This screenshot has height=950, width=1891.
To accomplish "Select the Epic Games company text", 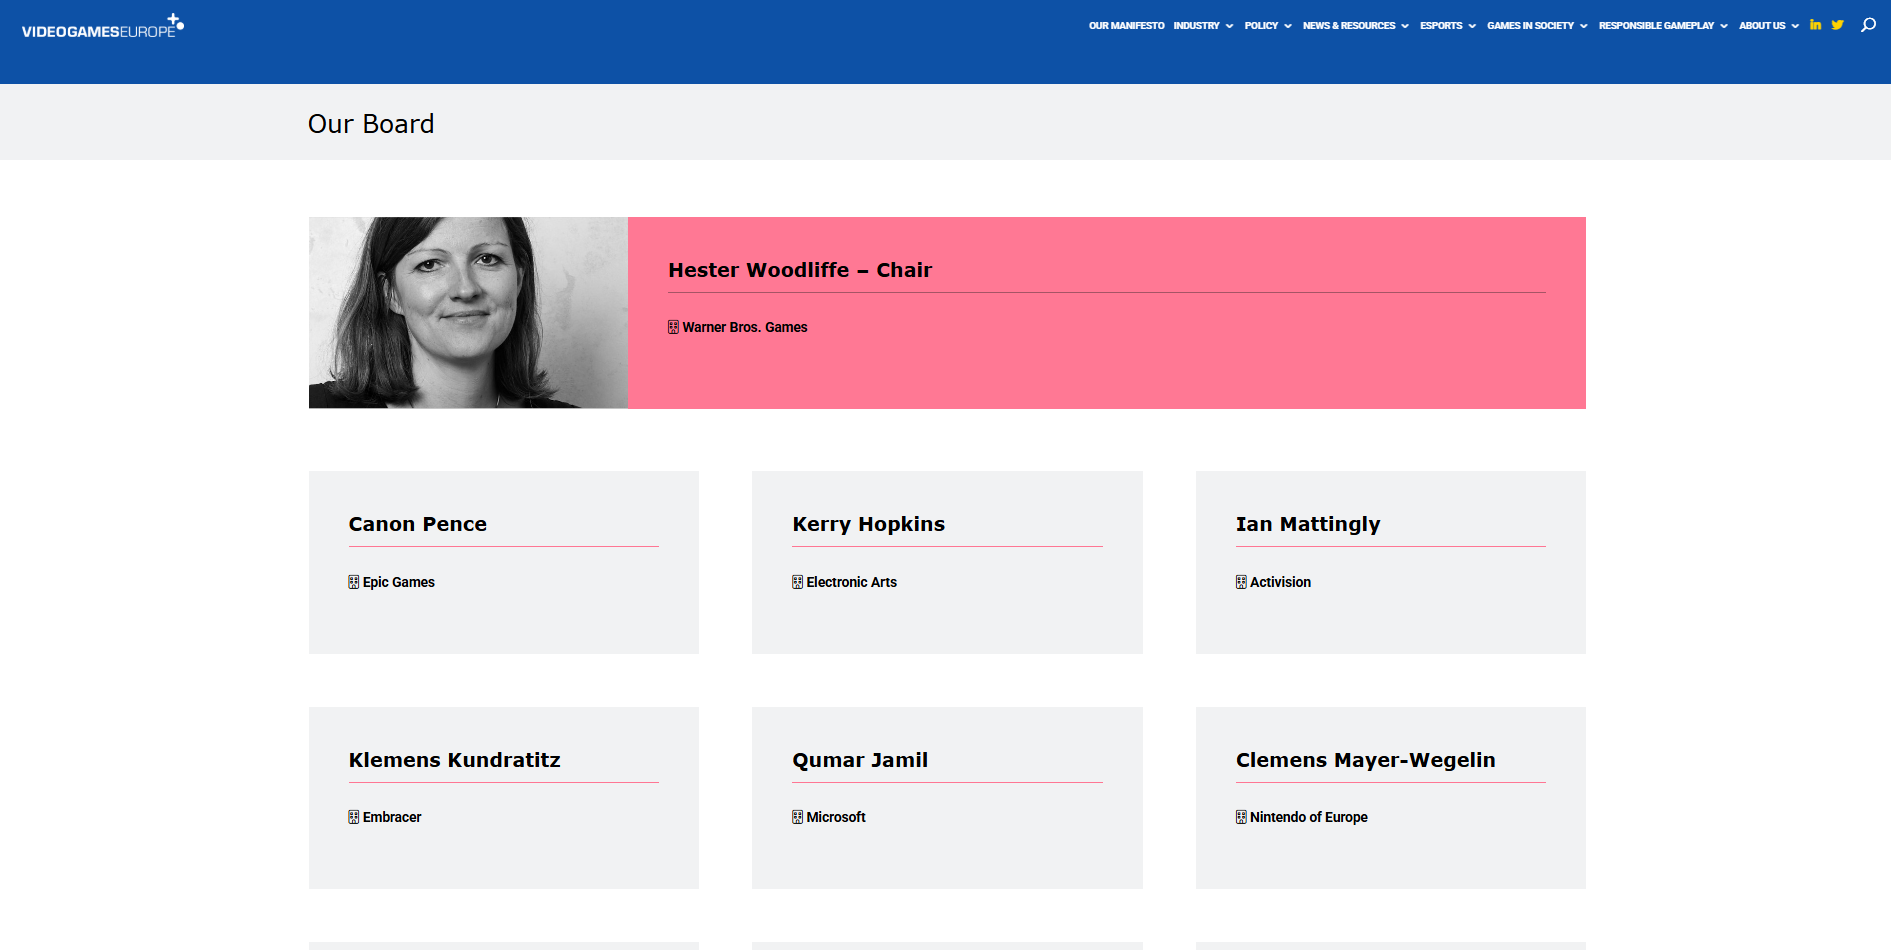I will click(399, 582).
